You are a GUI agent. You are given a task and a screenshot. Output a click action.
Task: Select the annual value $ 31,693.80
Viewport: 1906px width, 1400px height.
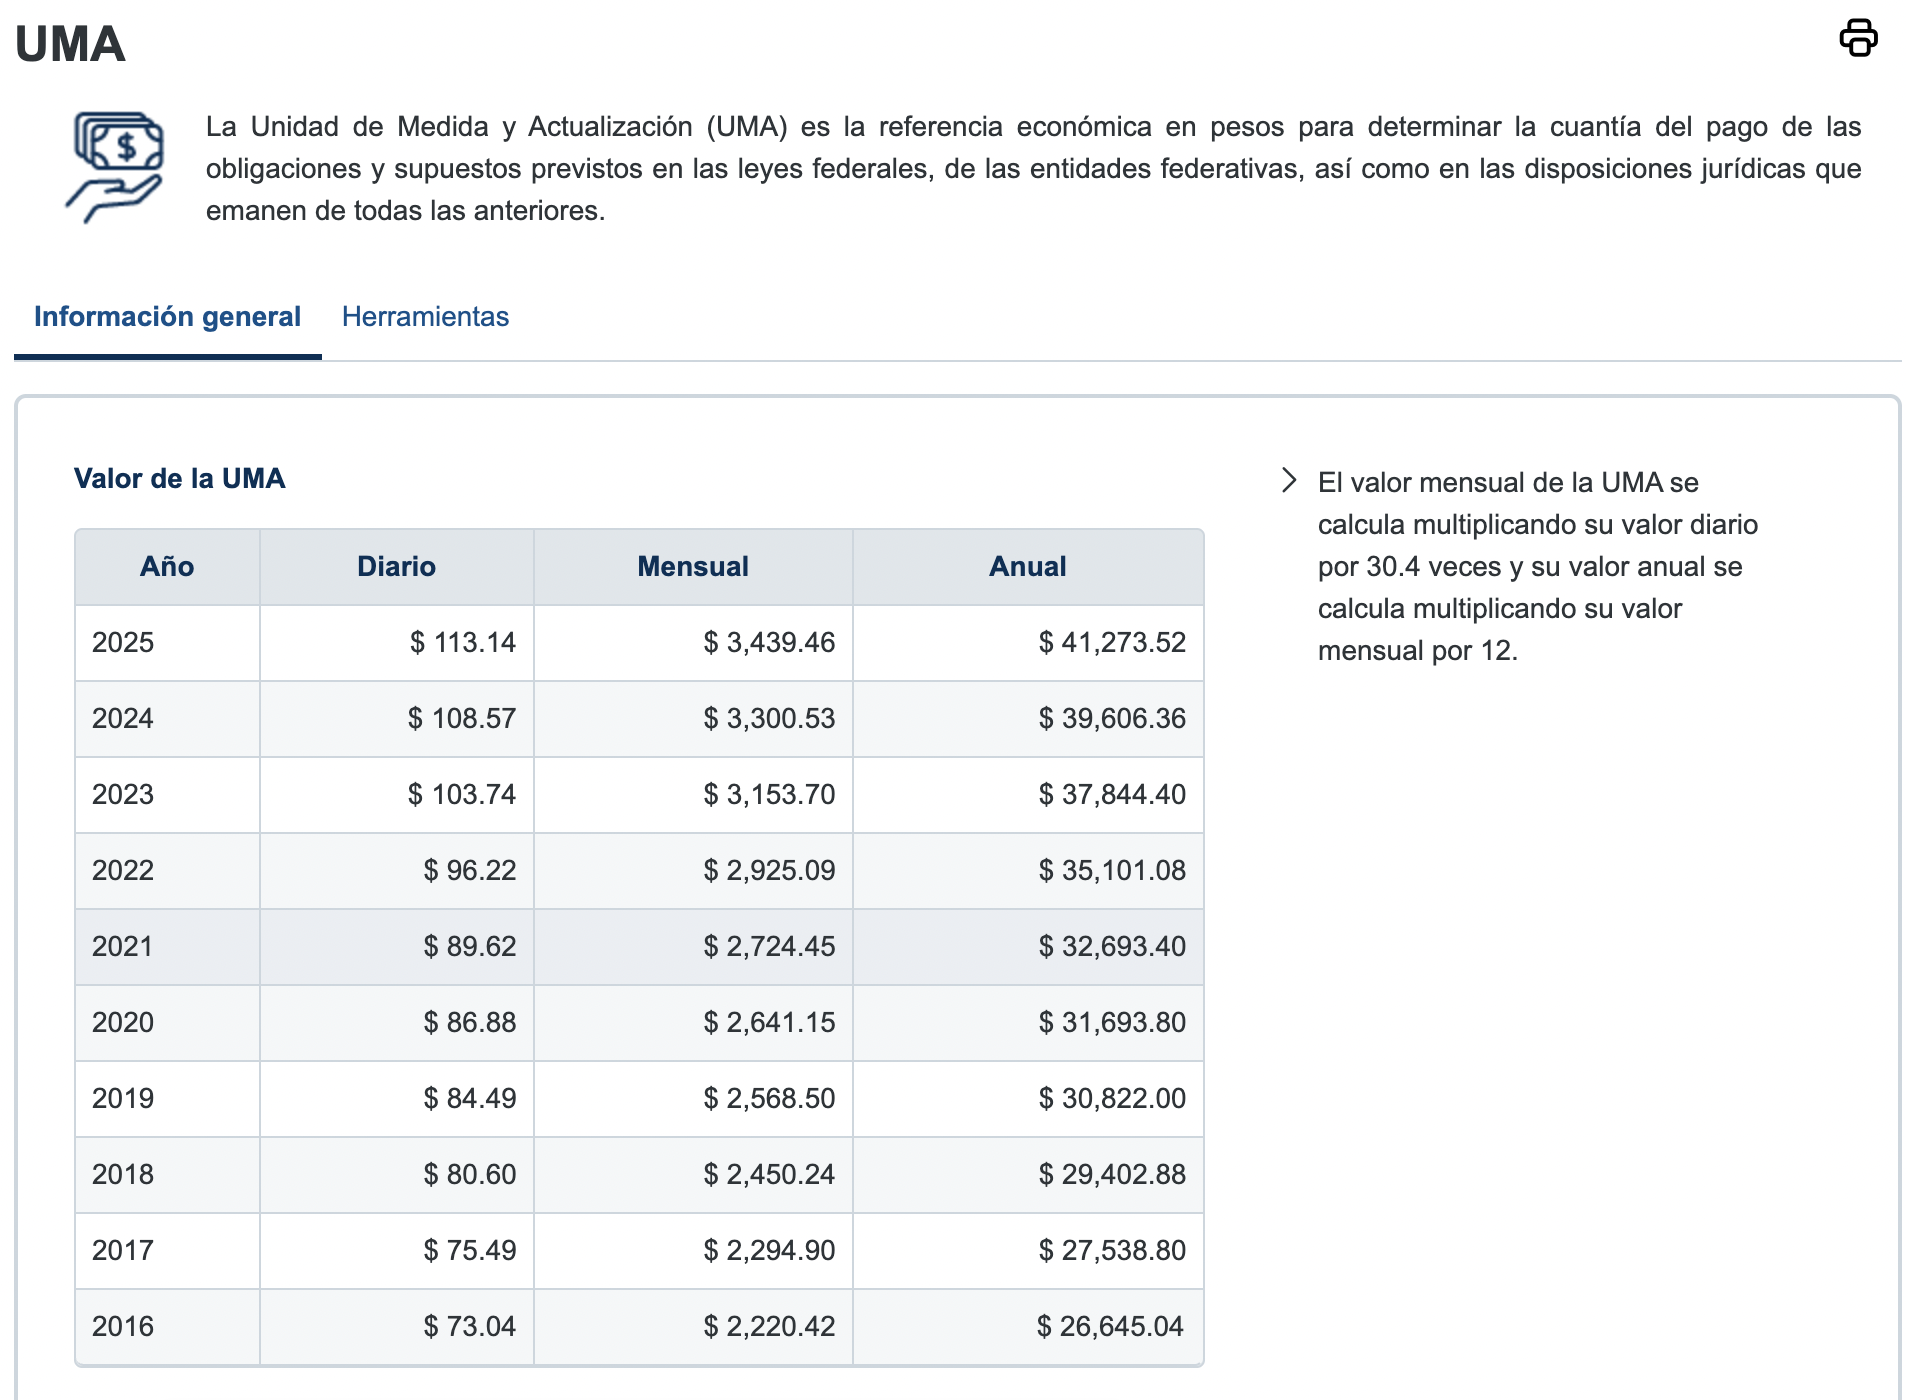(x=1112, y=1023)
